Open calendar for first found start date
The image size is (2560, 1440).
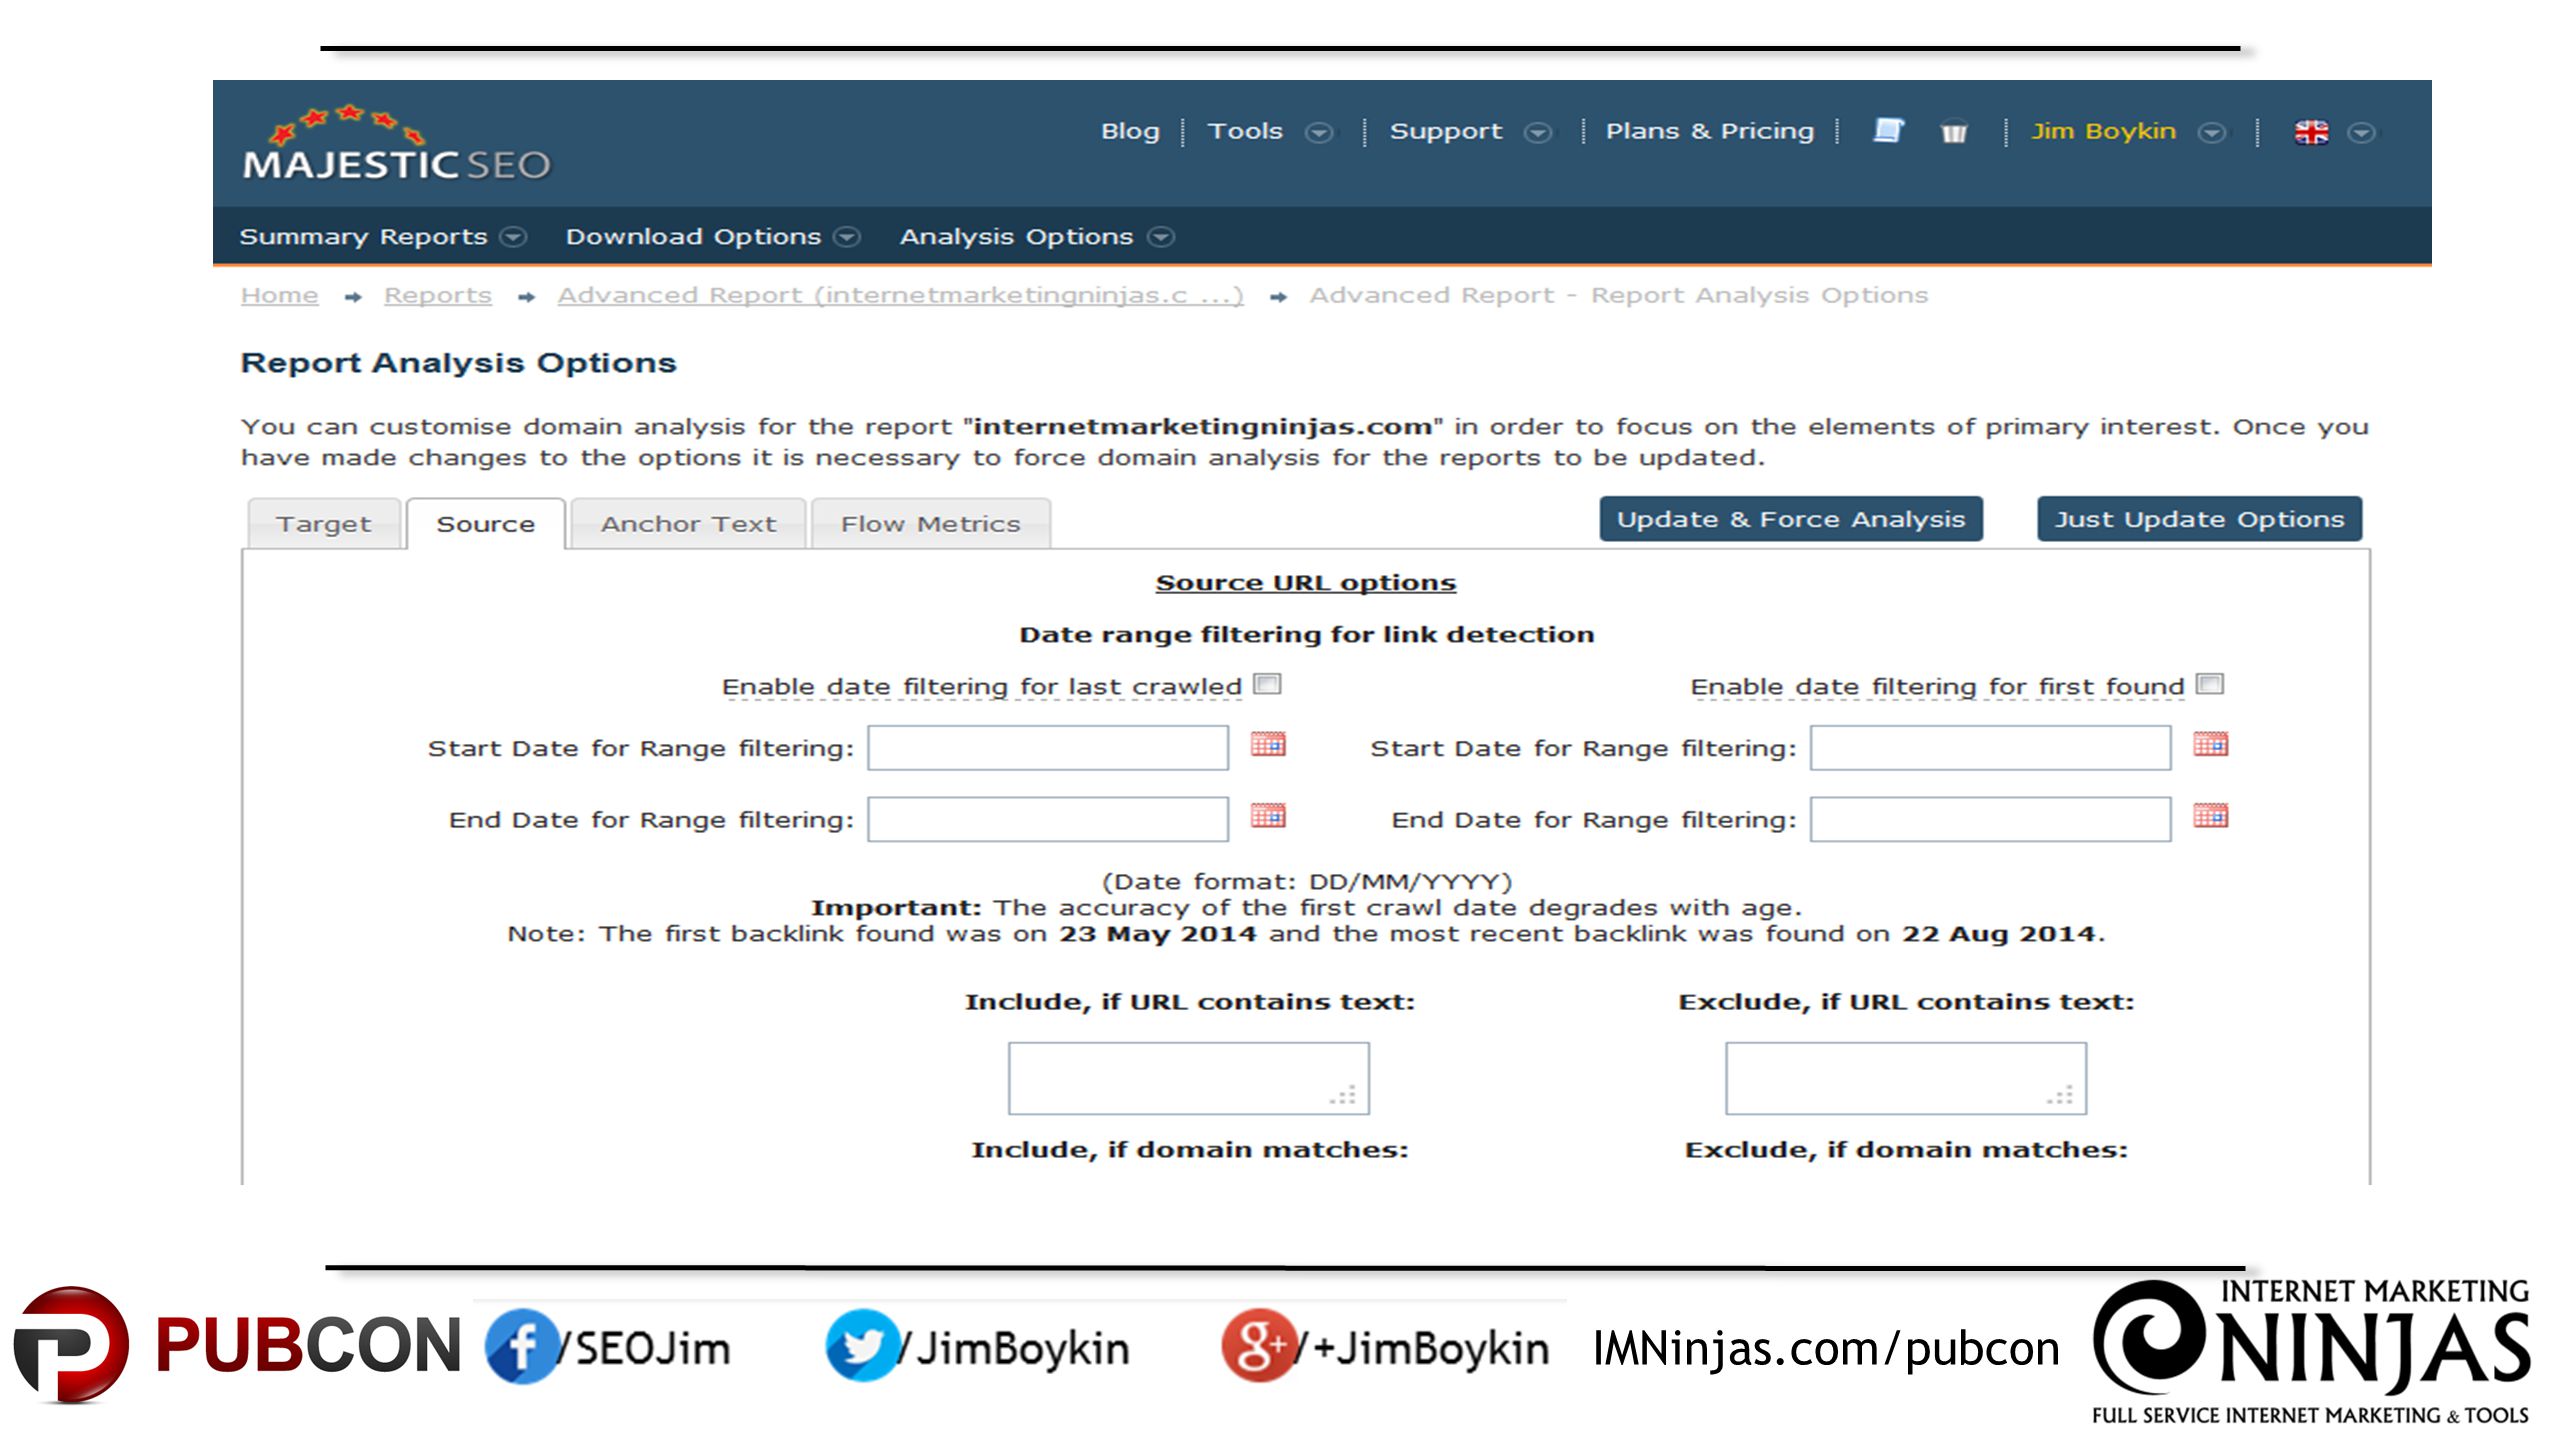(x=2210, y=744)
